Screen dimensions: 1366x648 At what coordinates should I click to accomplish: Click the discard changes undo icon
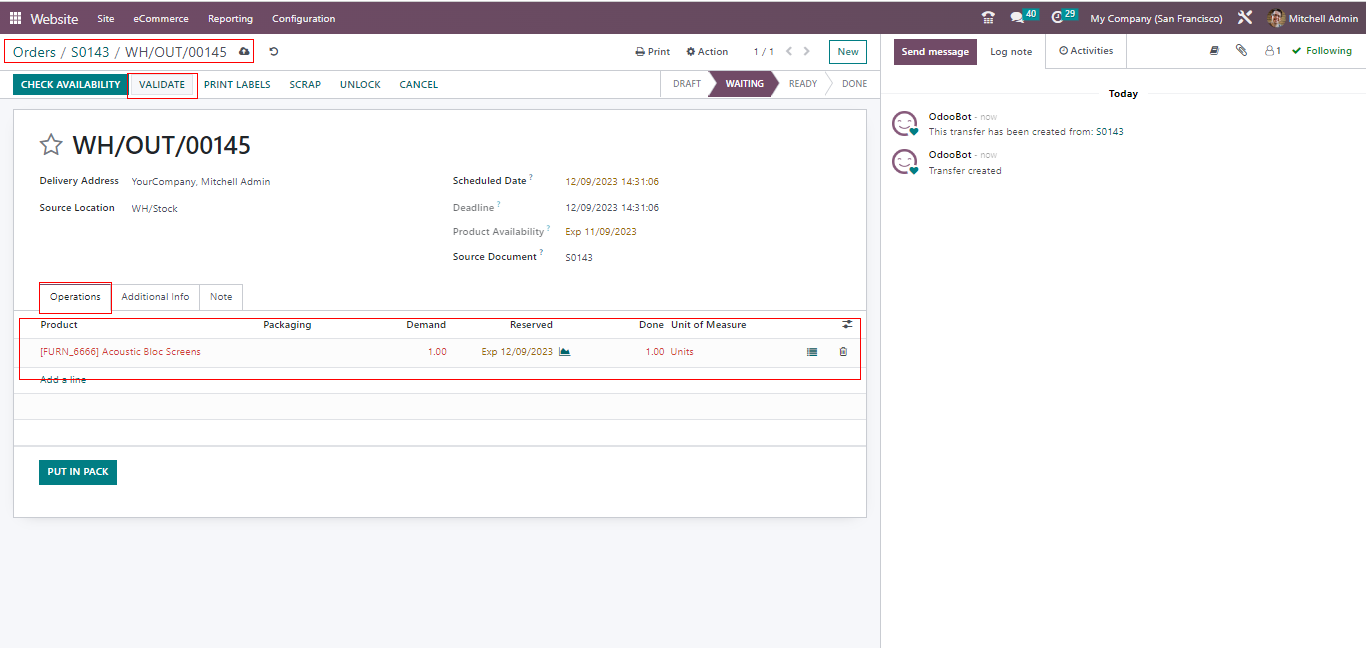[274, 52]
